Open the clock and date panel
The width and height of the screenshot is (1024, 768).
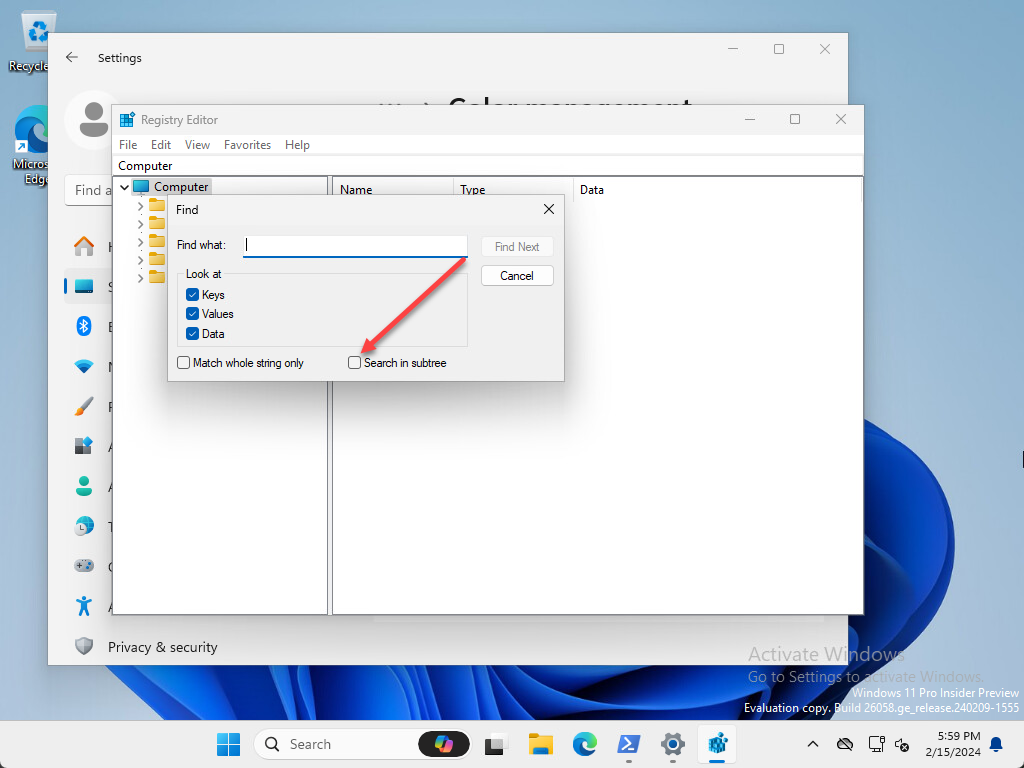[x=953, y=744]
